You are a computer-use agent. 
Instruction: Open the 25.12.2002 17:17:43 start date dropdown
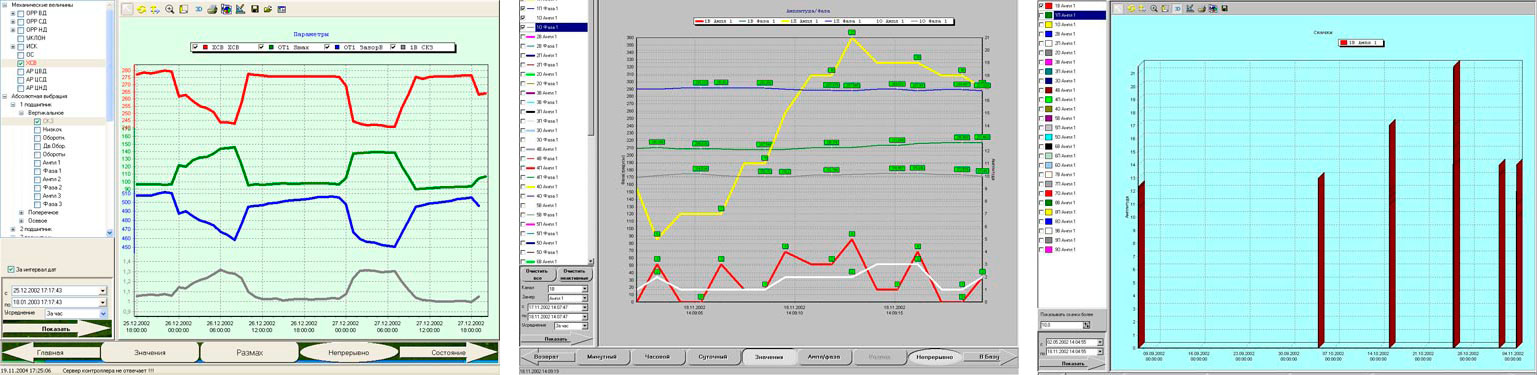(x=103, y=291)
